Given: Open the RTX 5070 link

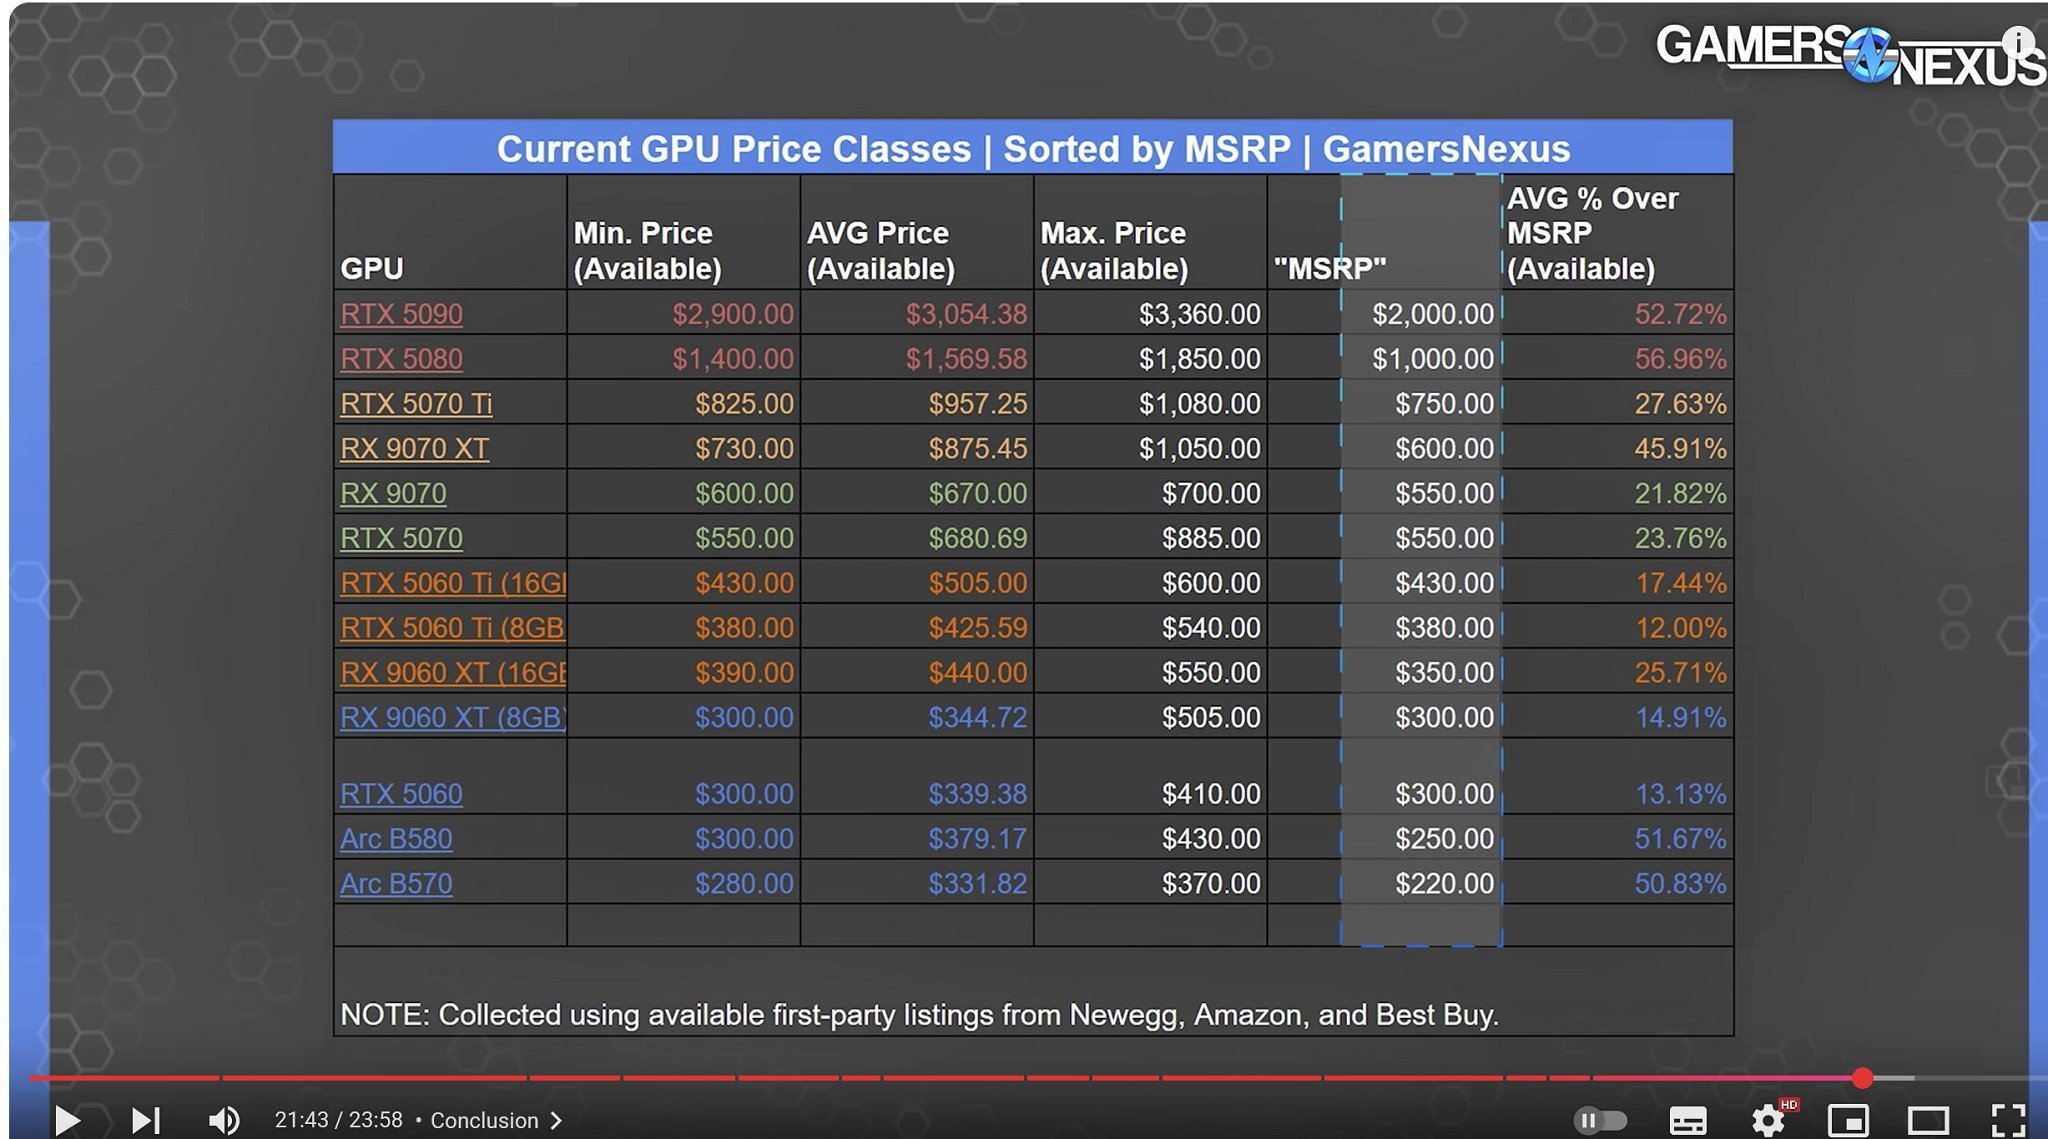Looking at the screenshot, I should (401, 538).
